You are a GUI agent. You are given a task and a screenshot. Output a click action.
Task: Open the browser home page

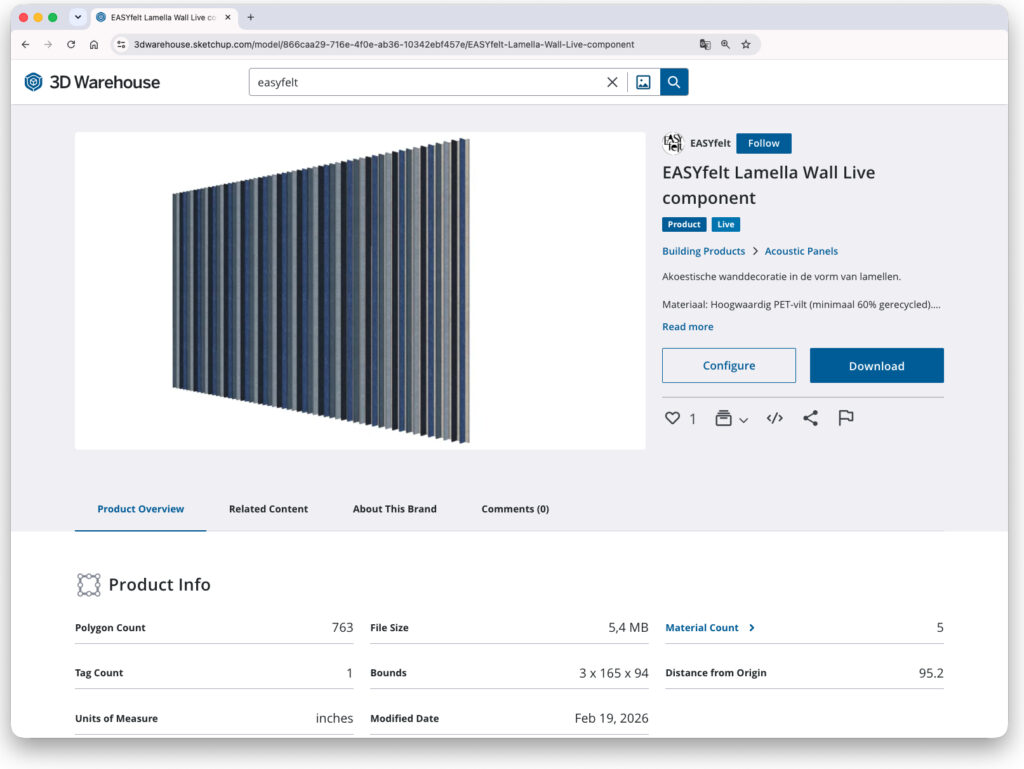click(x=94, y=44)
